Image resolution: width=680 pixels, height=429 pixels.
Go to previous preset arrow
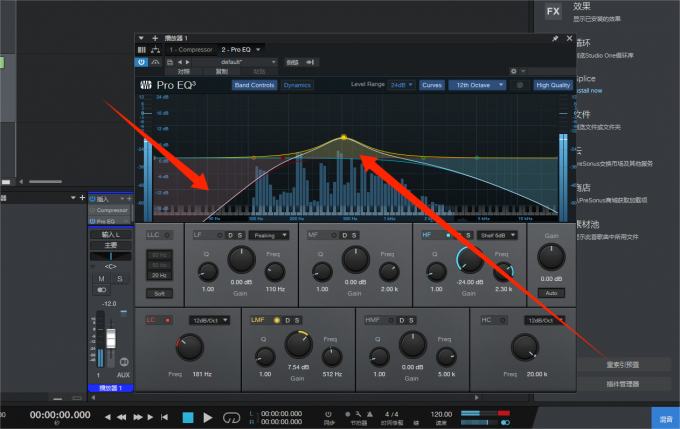click(180, 62)
